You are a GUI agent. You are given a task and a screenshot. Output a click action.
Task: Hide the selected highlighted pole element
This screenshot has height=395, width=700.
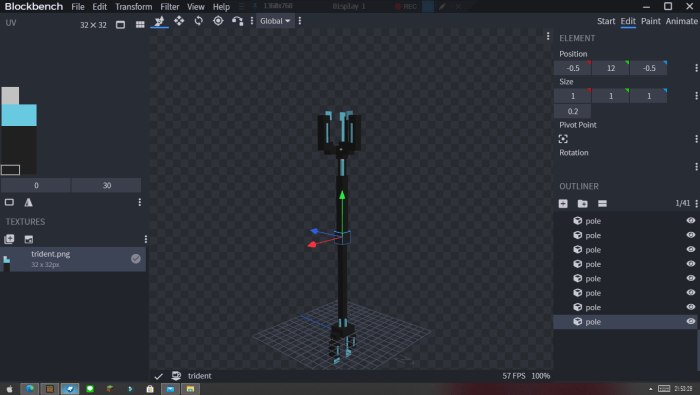tap(691, 321)
